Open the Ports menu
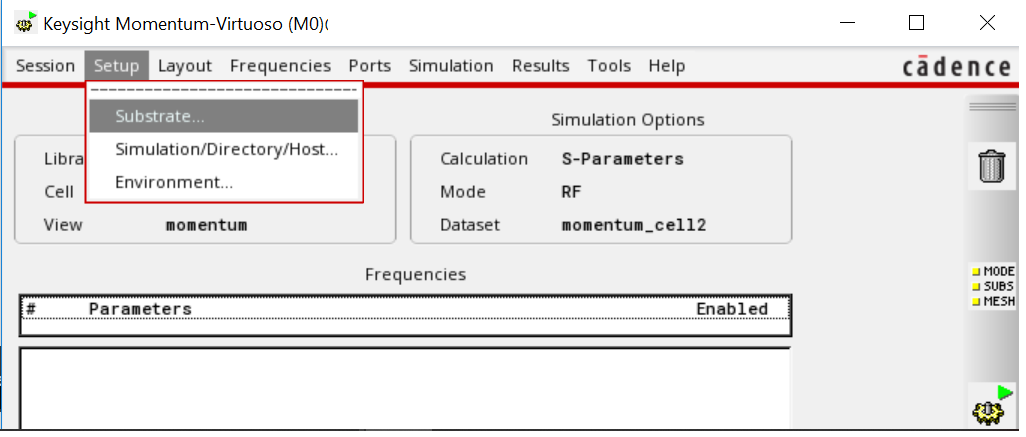The image size is (1026, 437). click(x=370, y=66)
